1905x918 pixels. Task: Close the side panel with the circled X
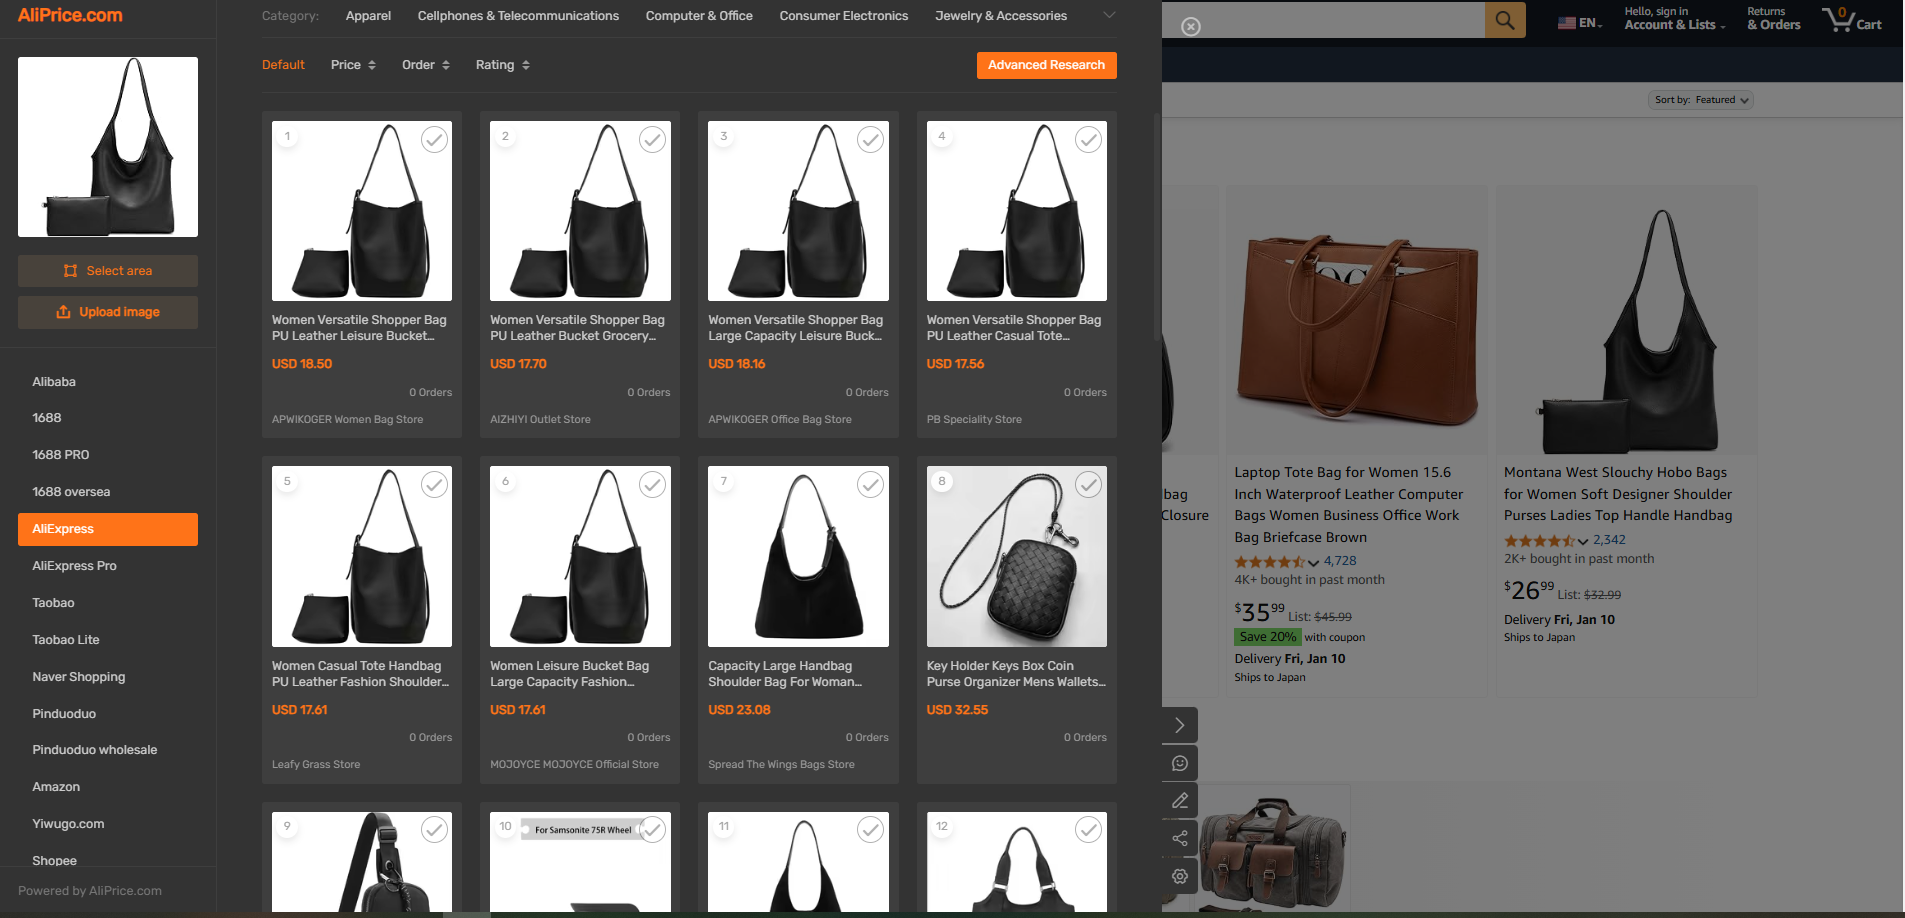pyautogui.click(x=1191, y=27)
